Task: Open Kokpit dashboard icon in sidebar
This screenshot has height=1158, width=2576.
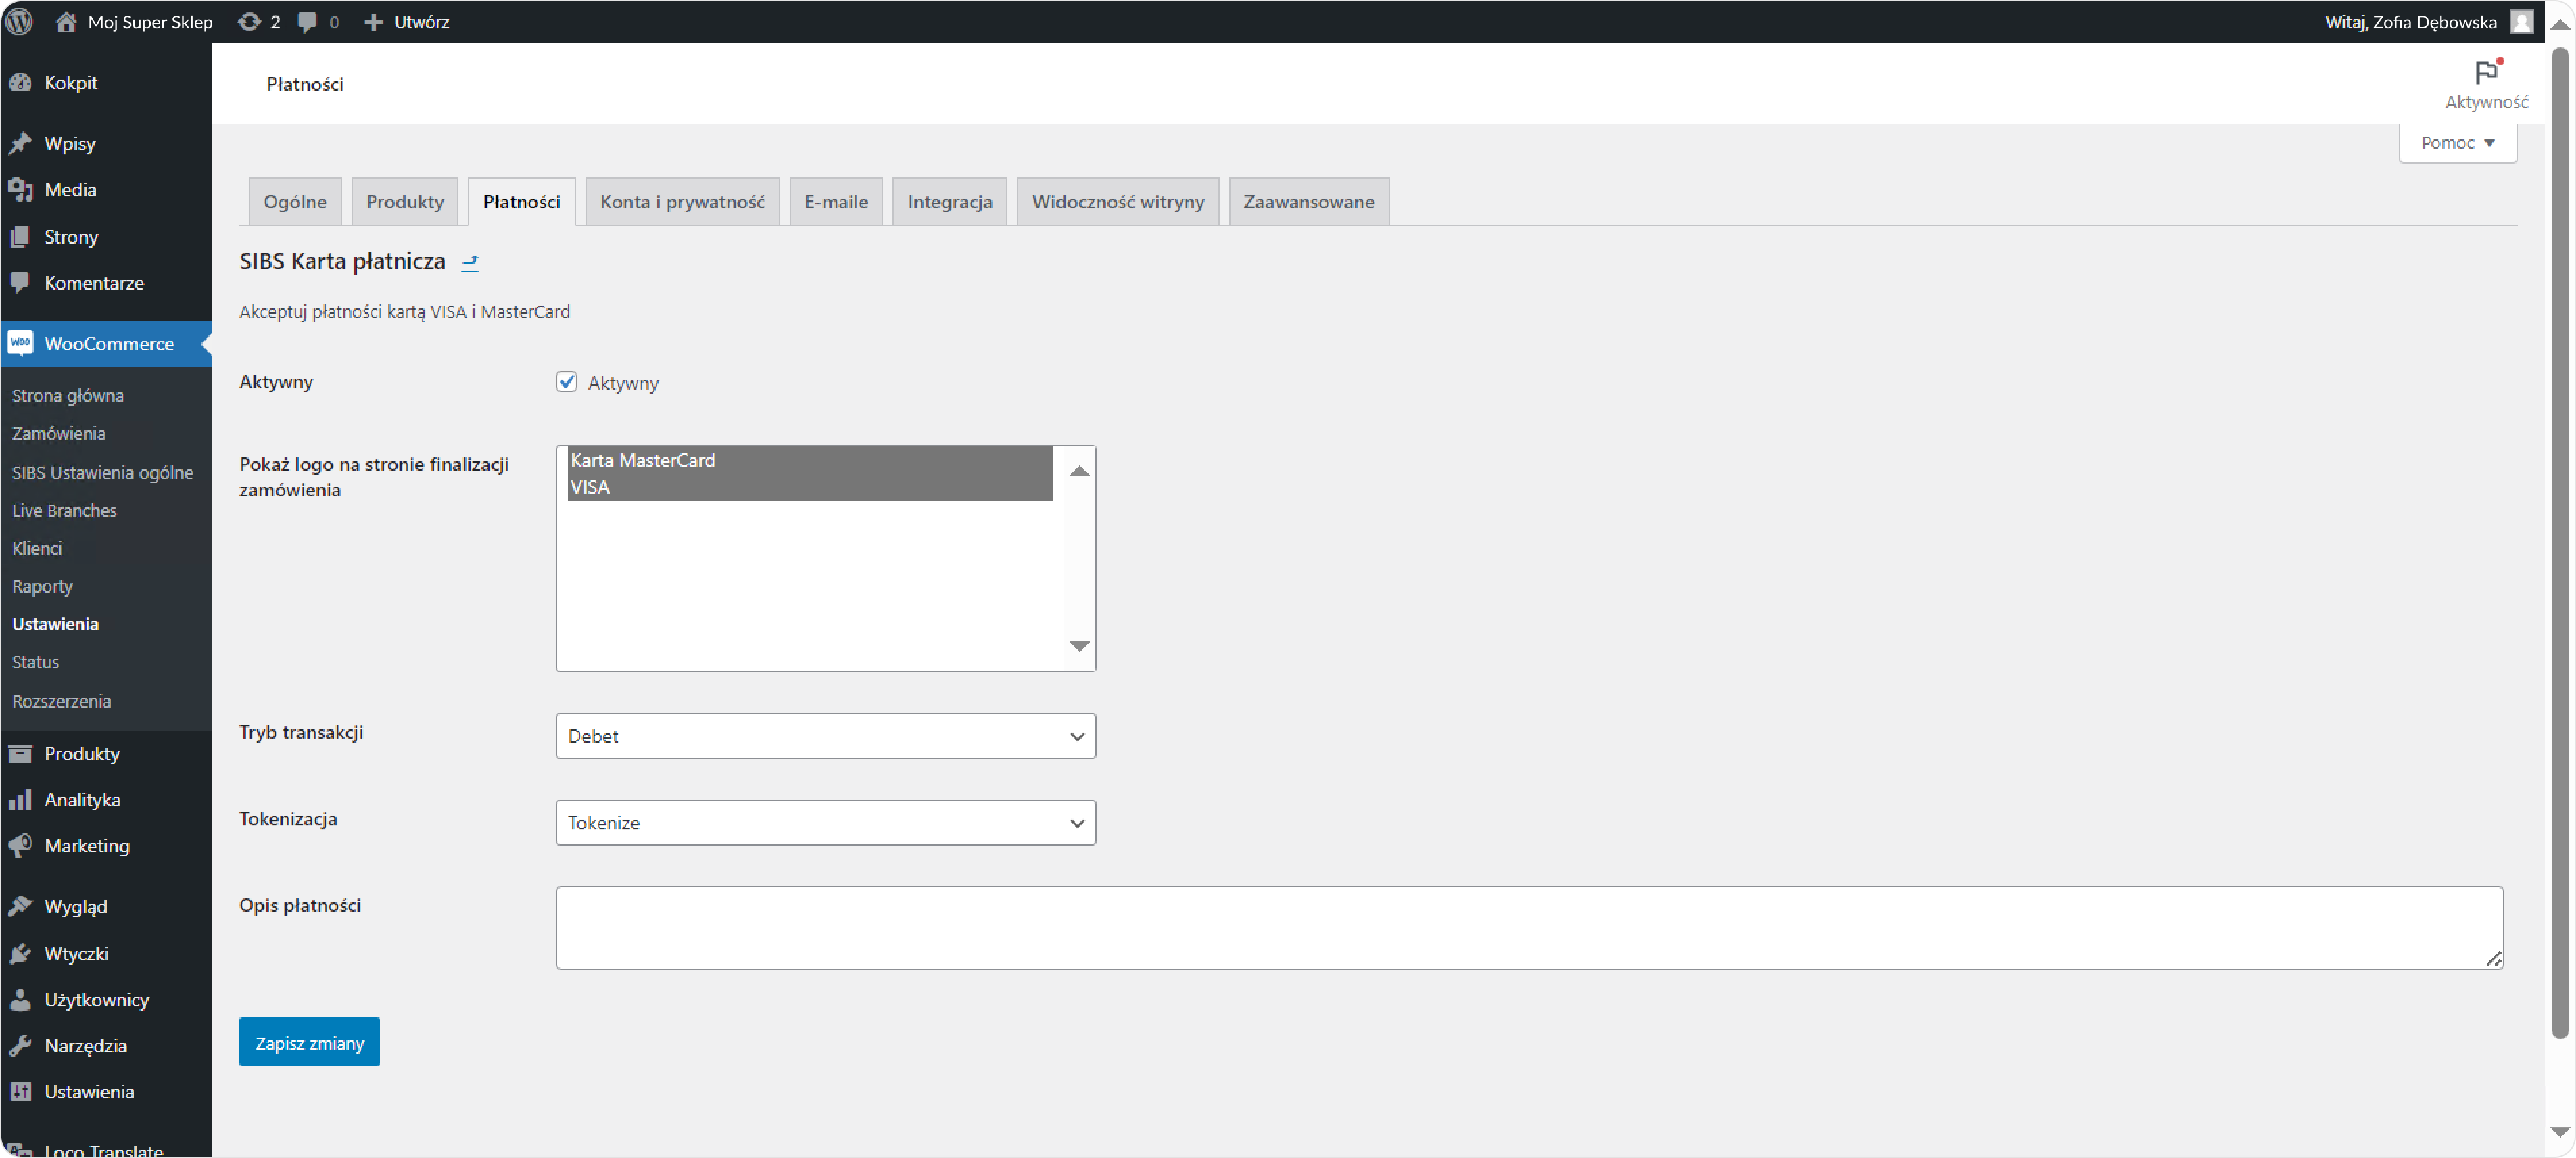Action: tap(20, 83)
